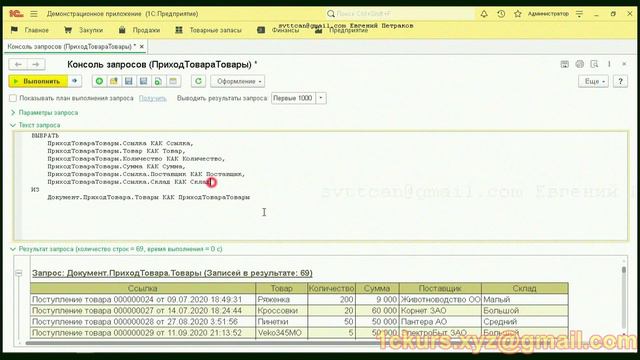Open the 1C main menu logo

(x=16, y=13)
